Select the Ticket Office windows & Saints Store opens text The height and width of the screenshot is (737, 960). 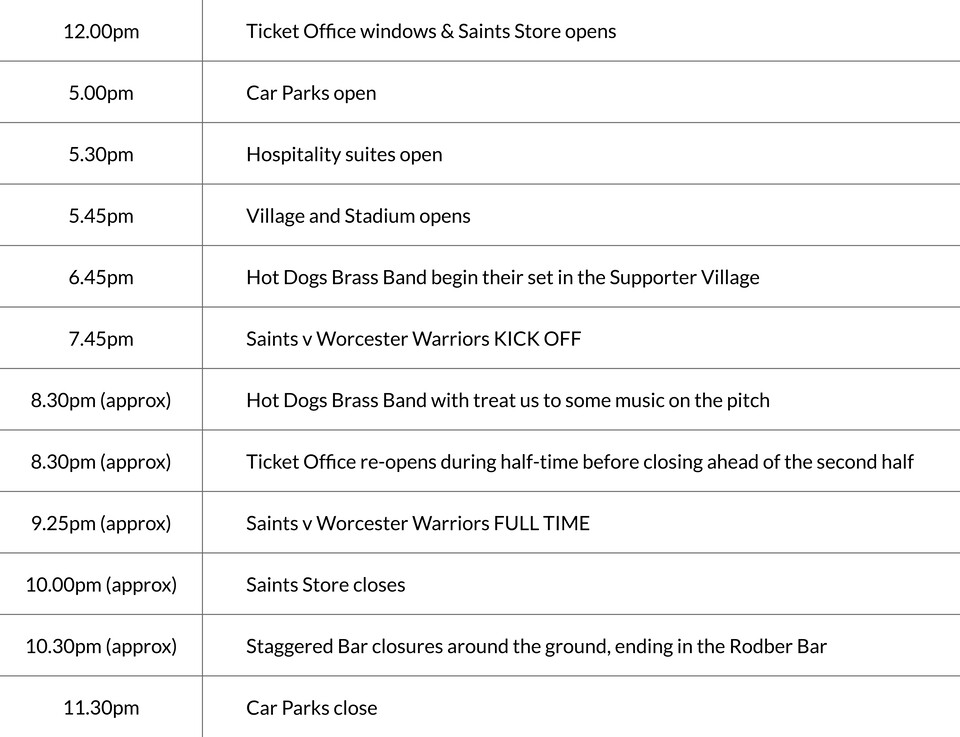coord(431,31)
